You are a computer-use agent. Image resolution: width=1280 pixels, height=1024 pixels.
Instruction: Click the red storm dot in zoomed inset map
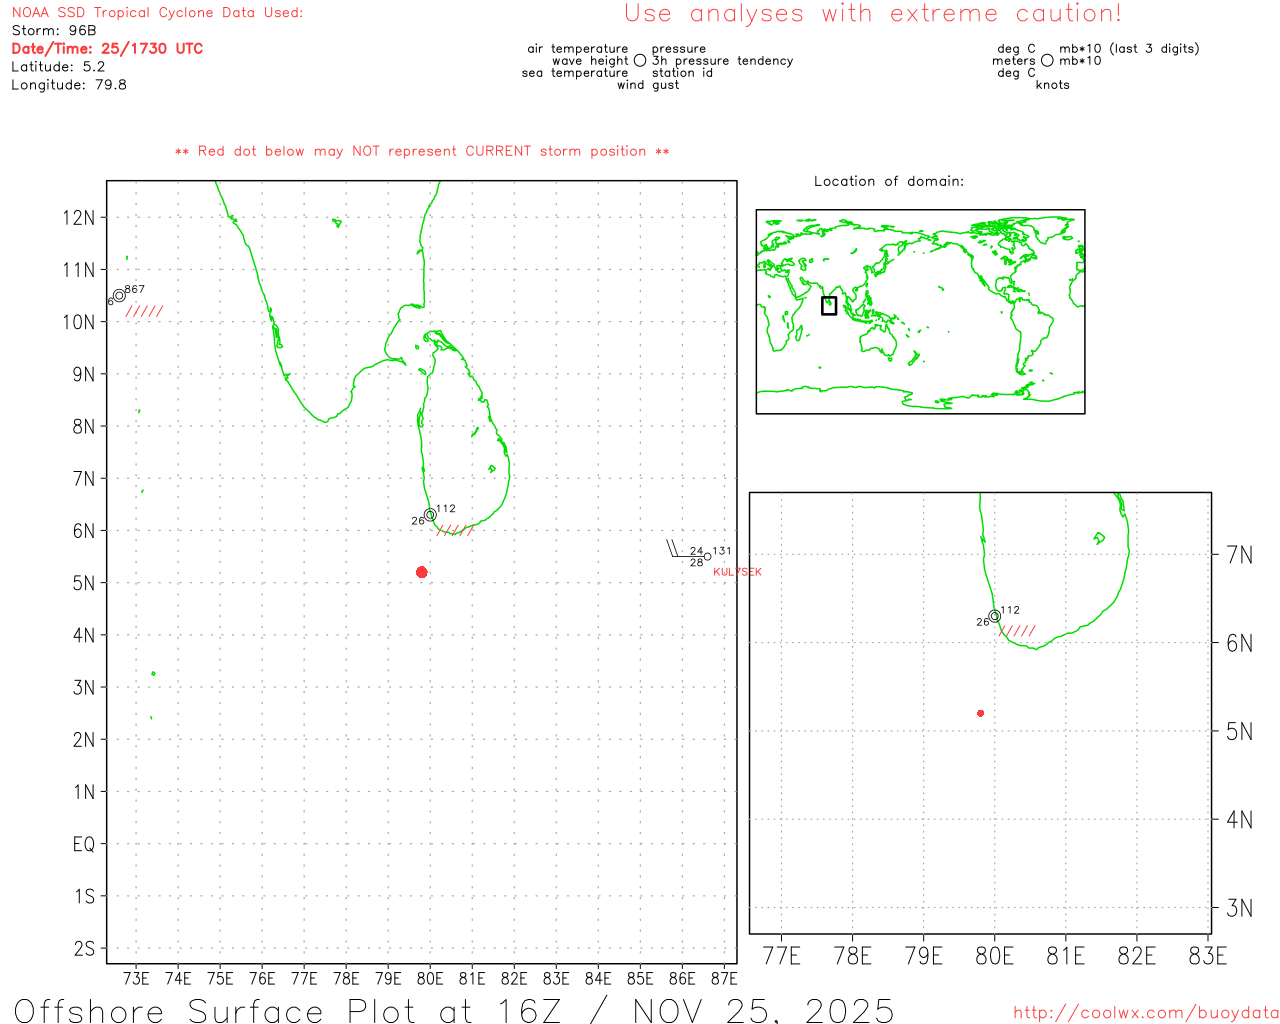pos(980,713)
